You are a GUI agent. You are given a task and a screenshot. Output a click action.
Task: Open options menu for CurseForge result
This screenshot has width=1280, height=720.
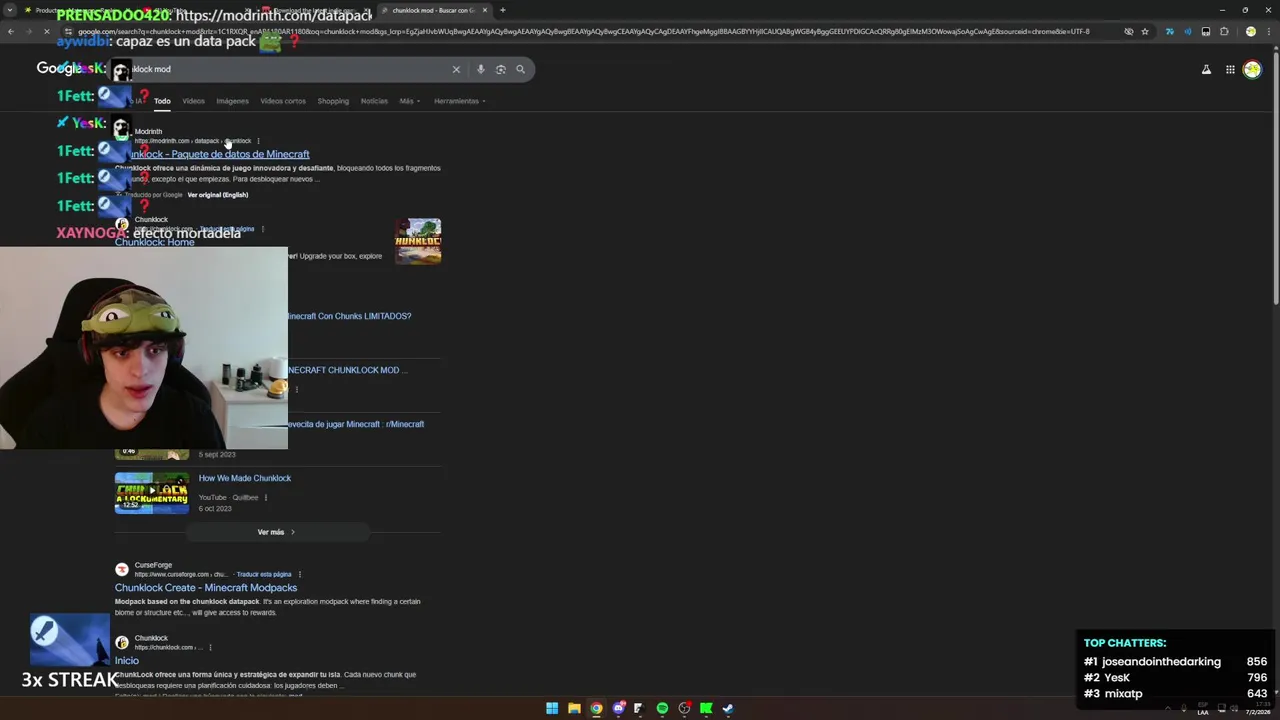tap(300, 574)
